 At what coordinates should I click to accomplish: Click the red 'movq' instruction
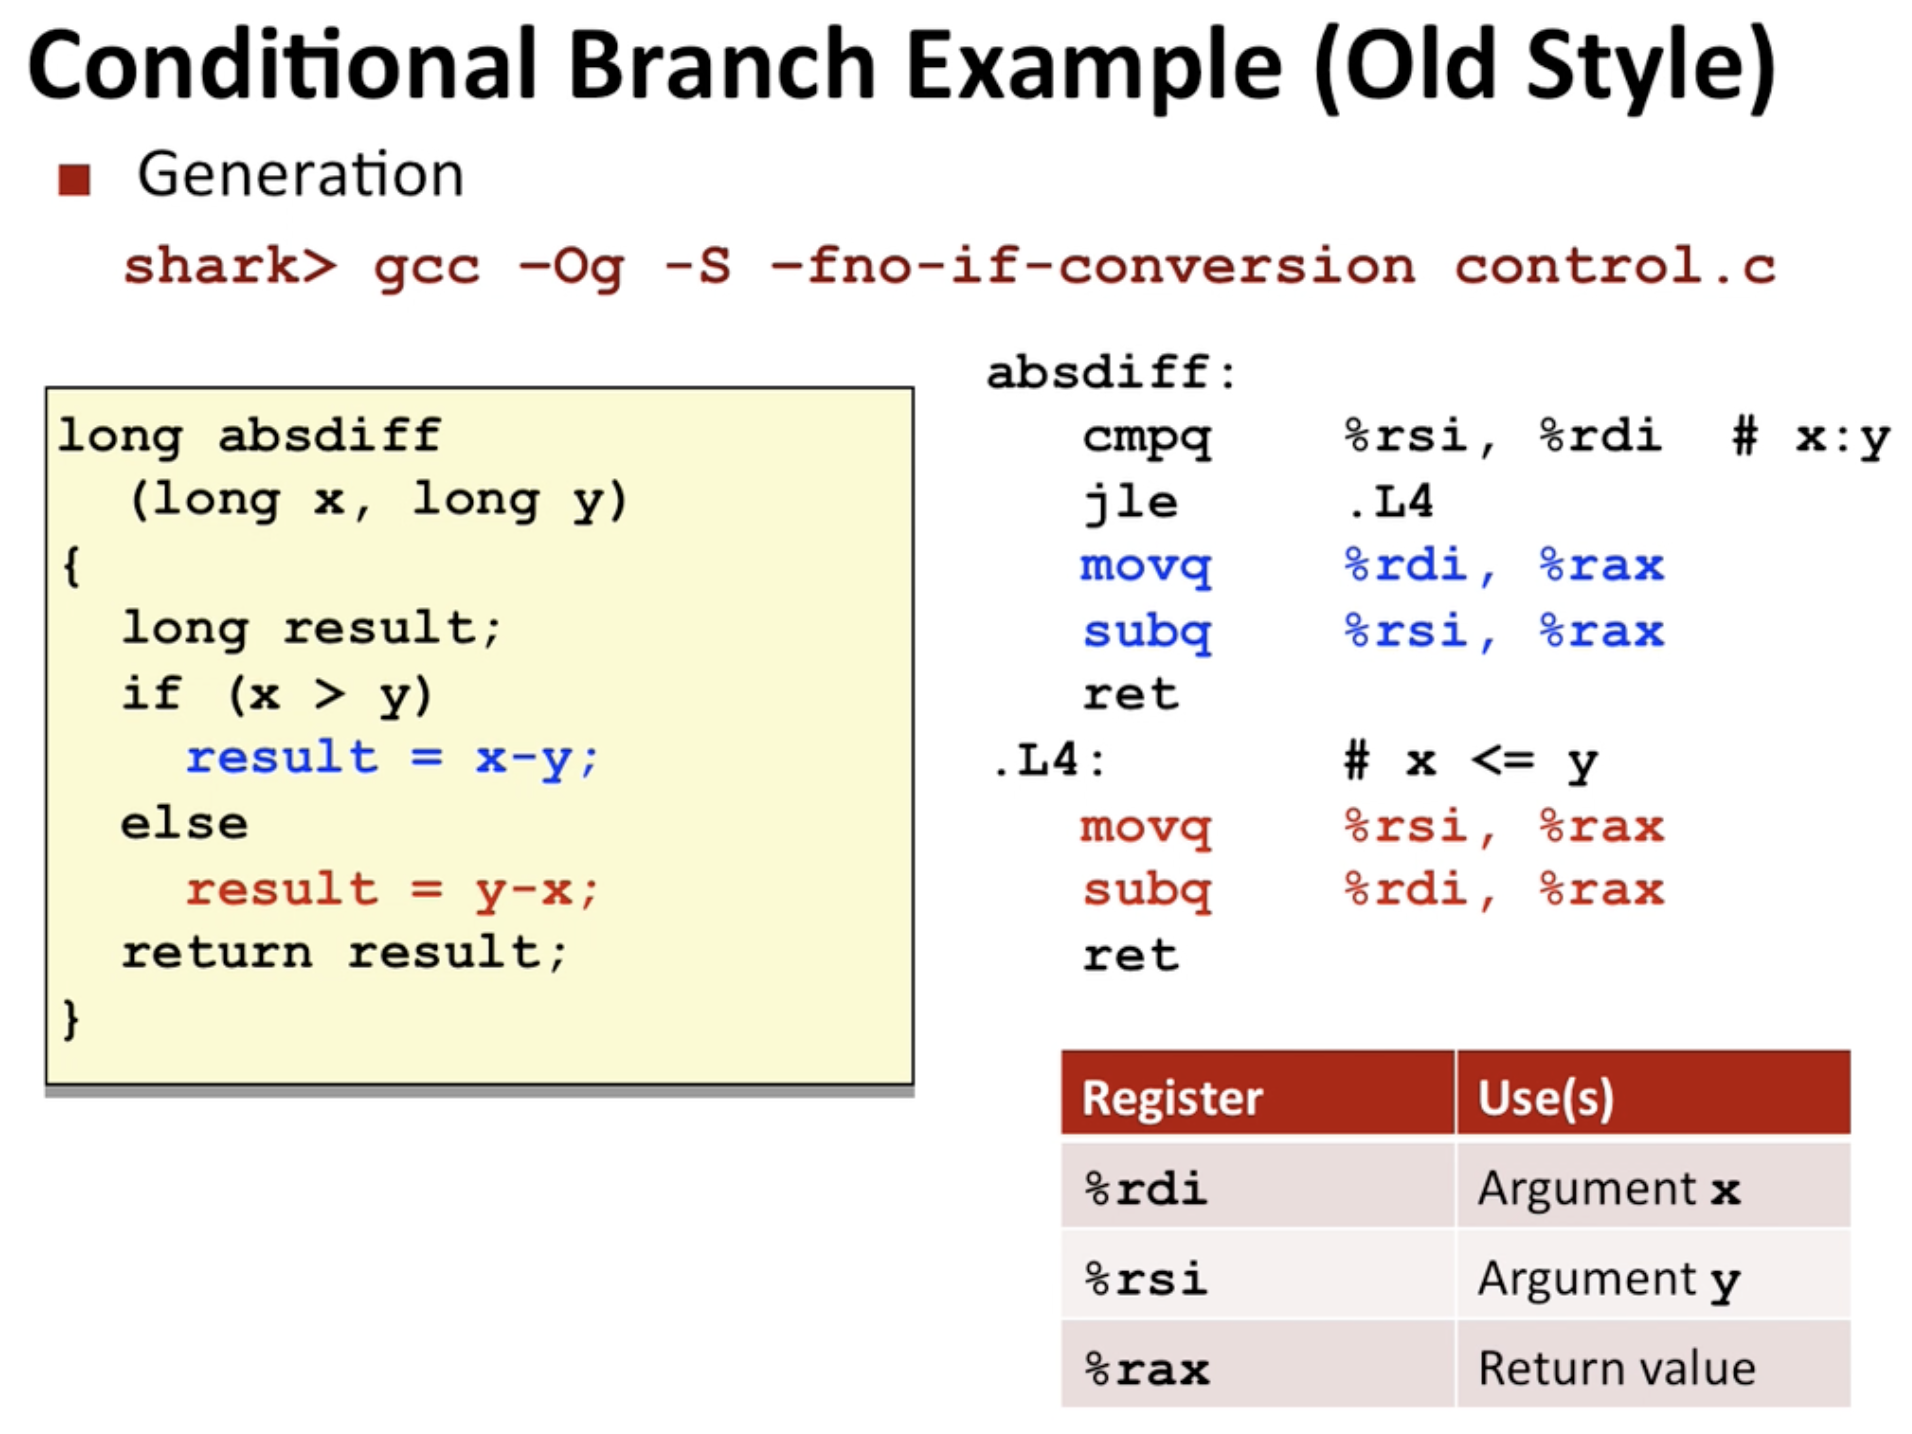[x=1146, y=828]
